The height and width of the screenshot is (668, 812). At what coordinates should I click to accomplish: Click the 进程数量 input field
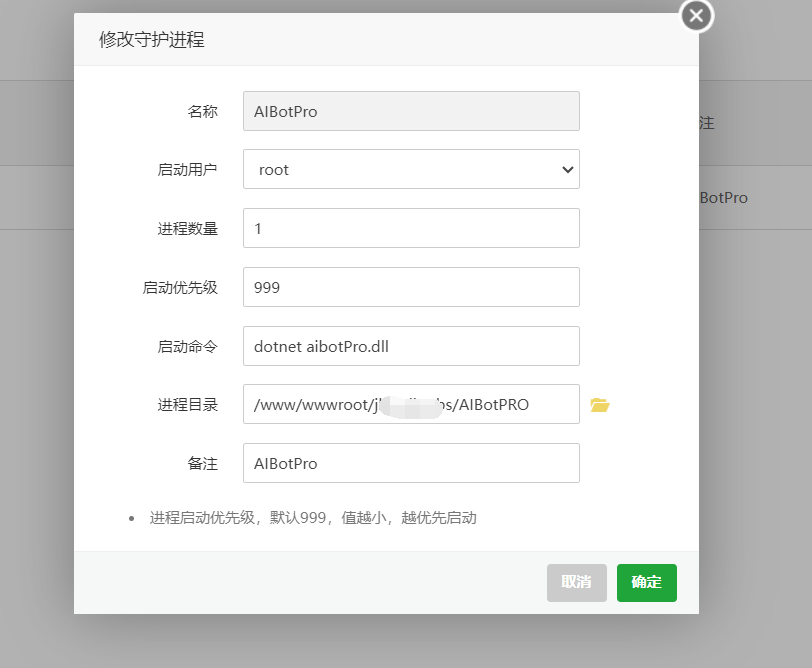pyautogui.click(x=411, y=228)
